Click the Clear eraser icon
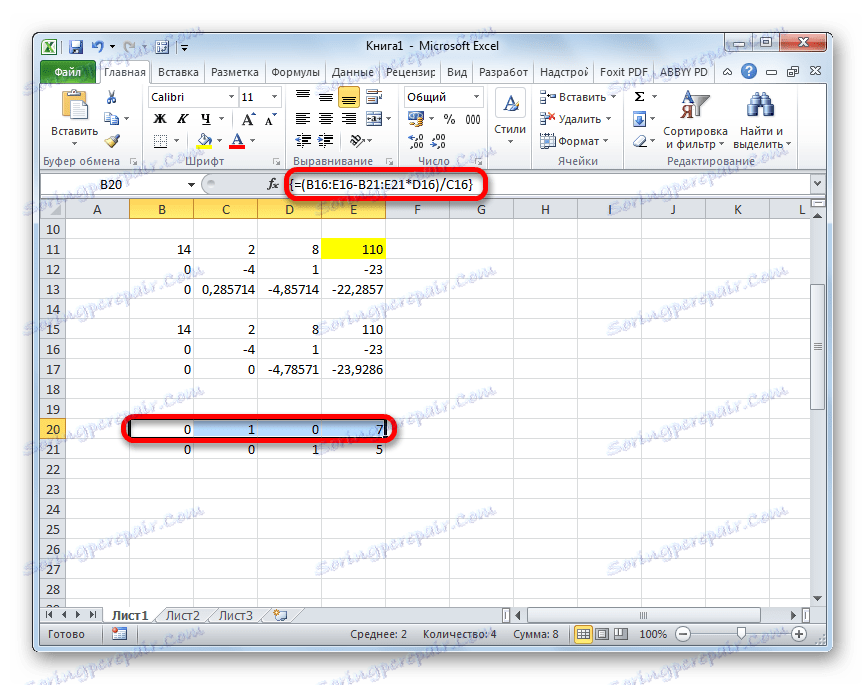 640,141
